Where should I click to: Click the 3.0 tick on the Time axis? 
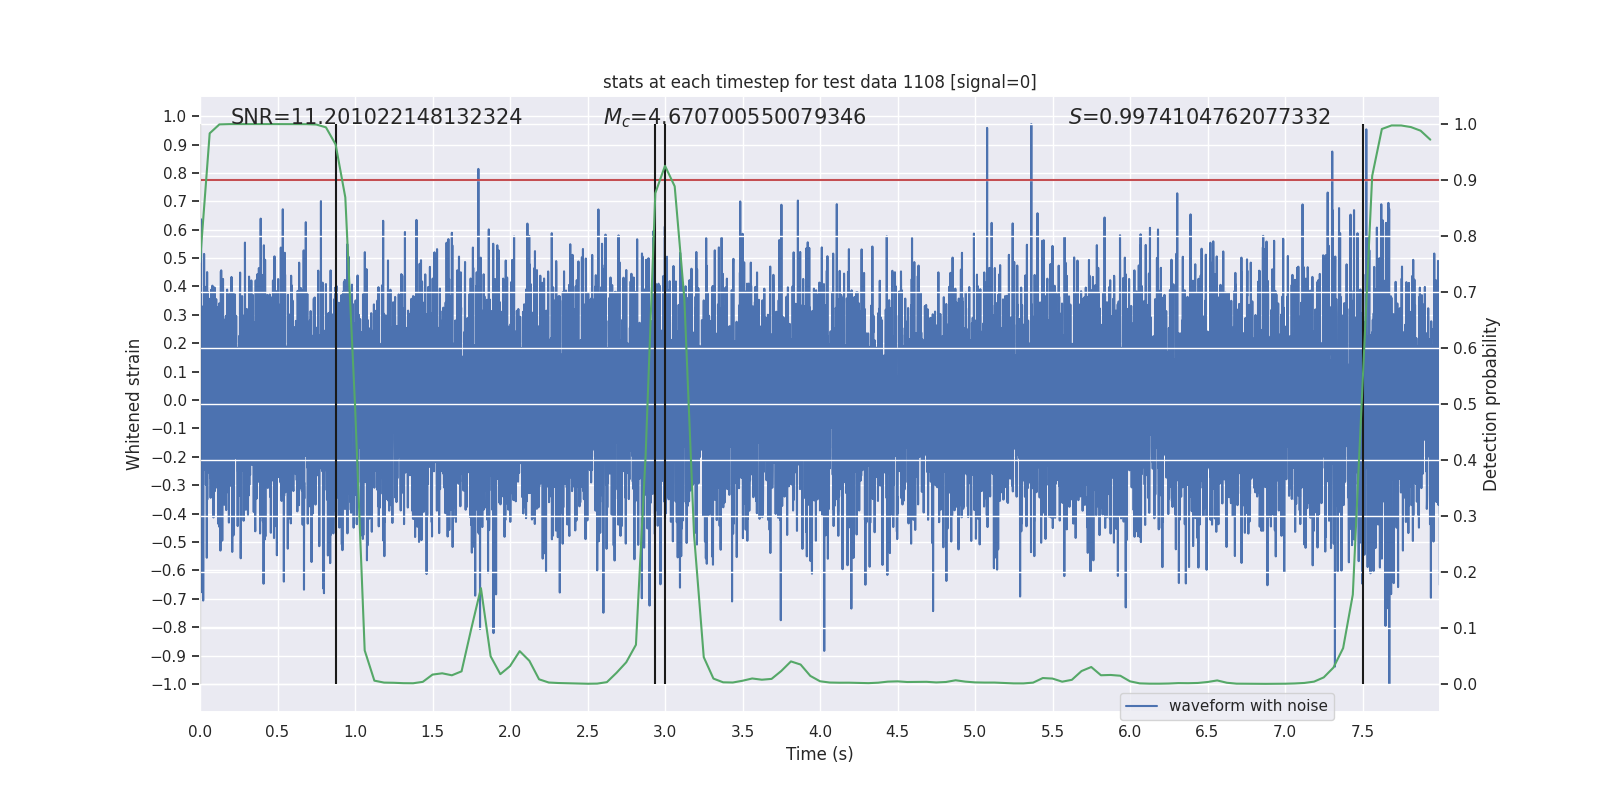point(665,731)
